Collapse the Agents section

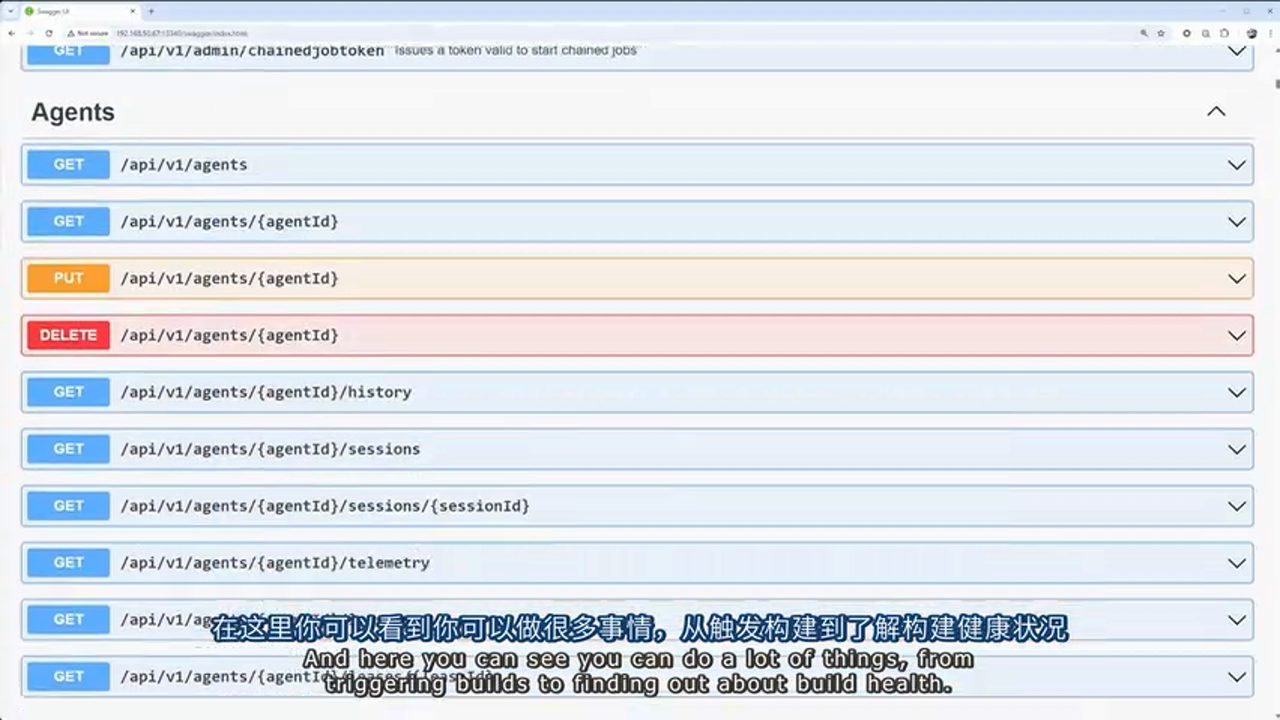[1215, 111]
